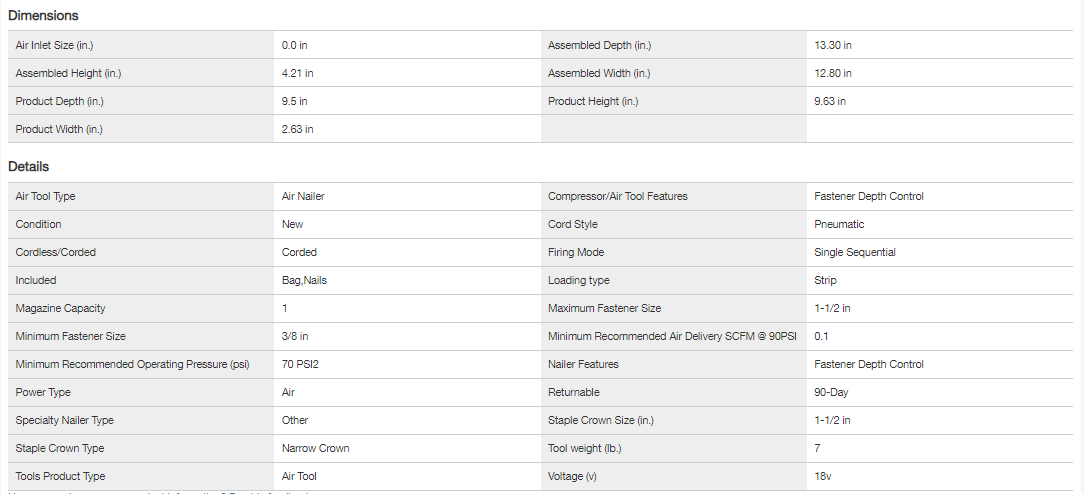Click the Product Width value 2.63 in
The image size is (1084, 494).
(x=297, y=129)
